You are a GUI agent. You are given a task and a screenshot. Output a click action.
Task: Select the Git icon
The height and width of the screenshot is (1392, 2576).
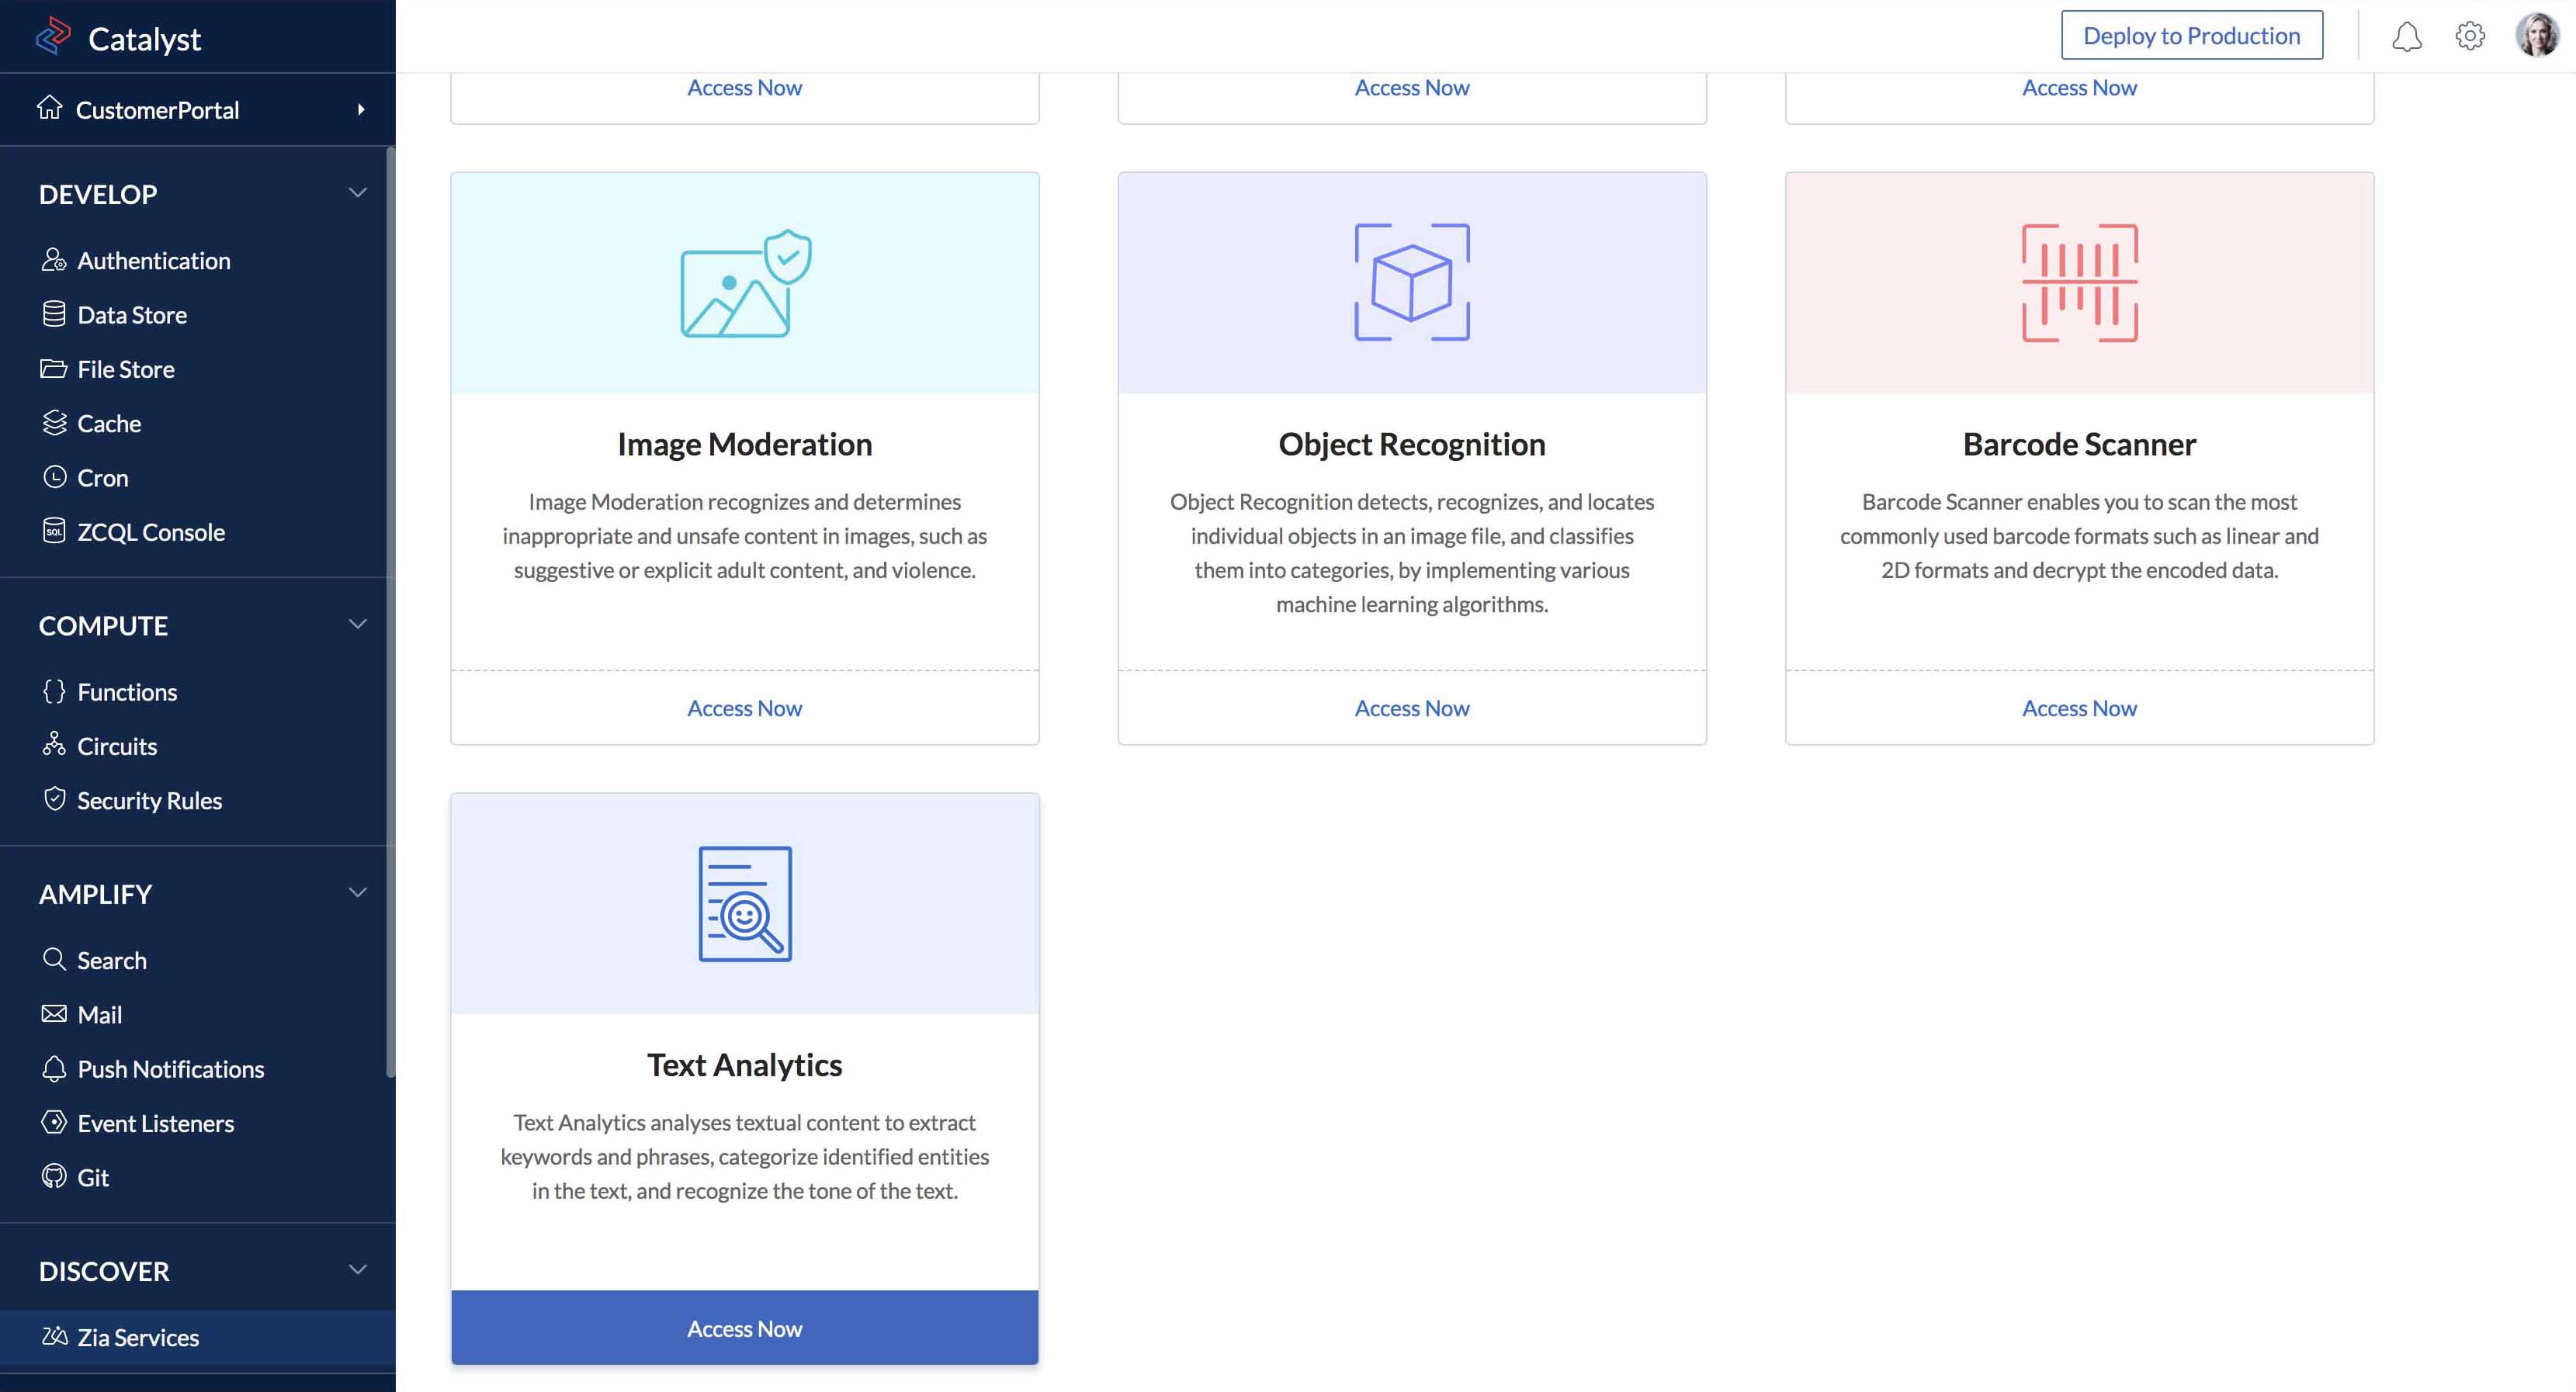54,1177
